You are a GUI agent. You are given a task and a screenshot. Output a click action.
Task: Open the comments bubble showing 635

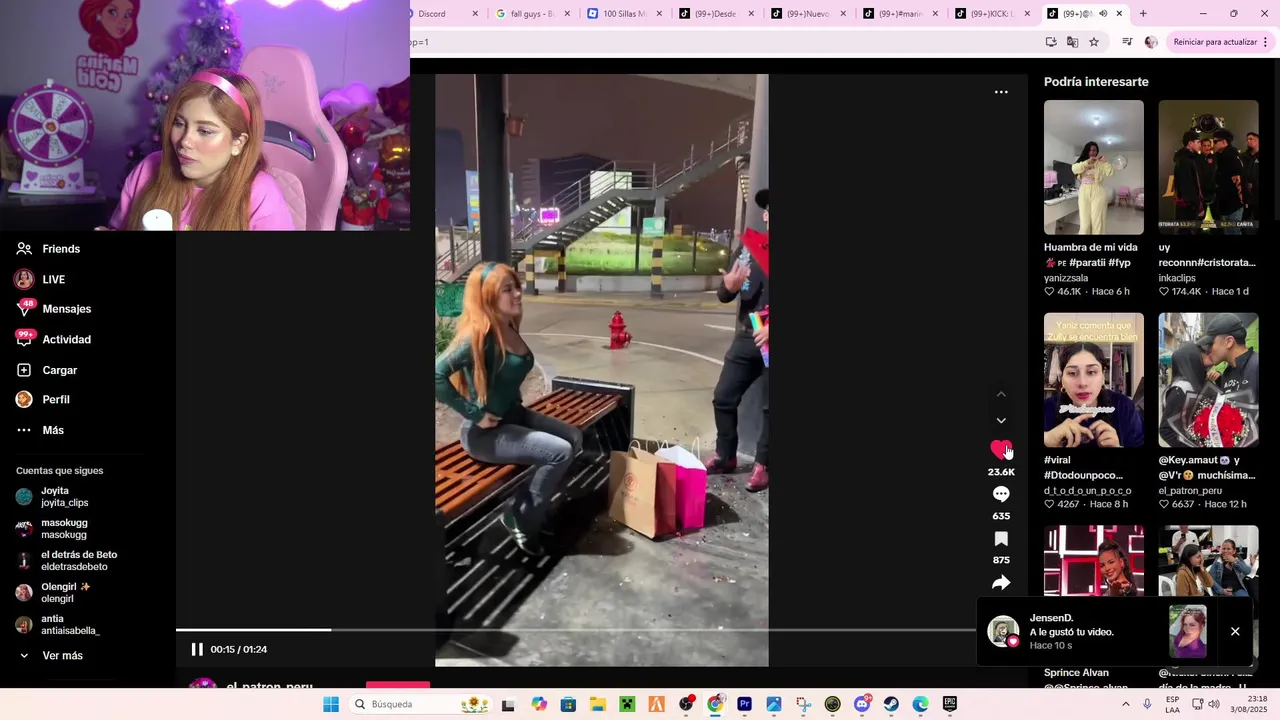pos(1001,494)
